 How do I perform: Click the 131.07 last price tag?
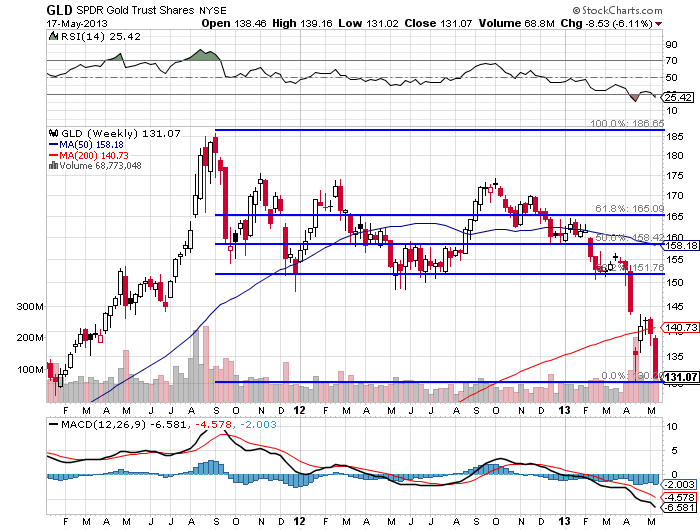point(680,377)
